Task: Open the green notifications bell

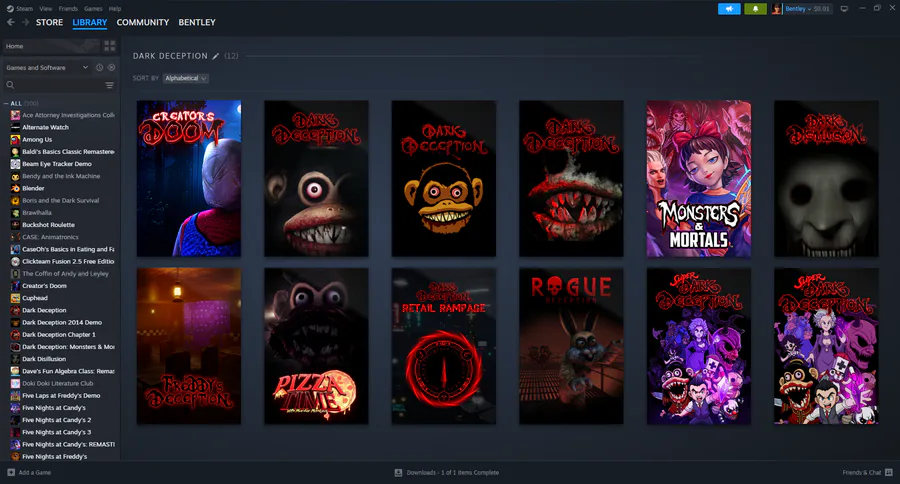Action: tap(755, 9)
